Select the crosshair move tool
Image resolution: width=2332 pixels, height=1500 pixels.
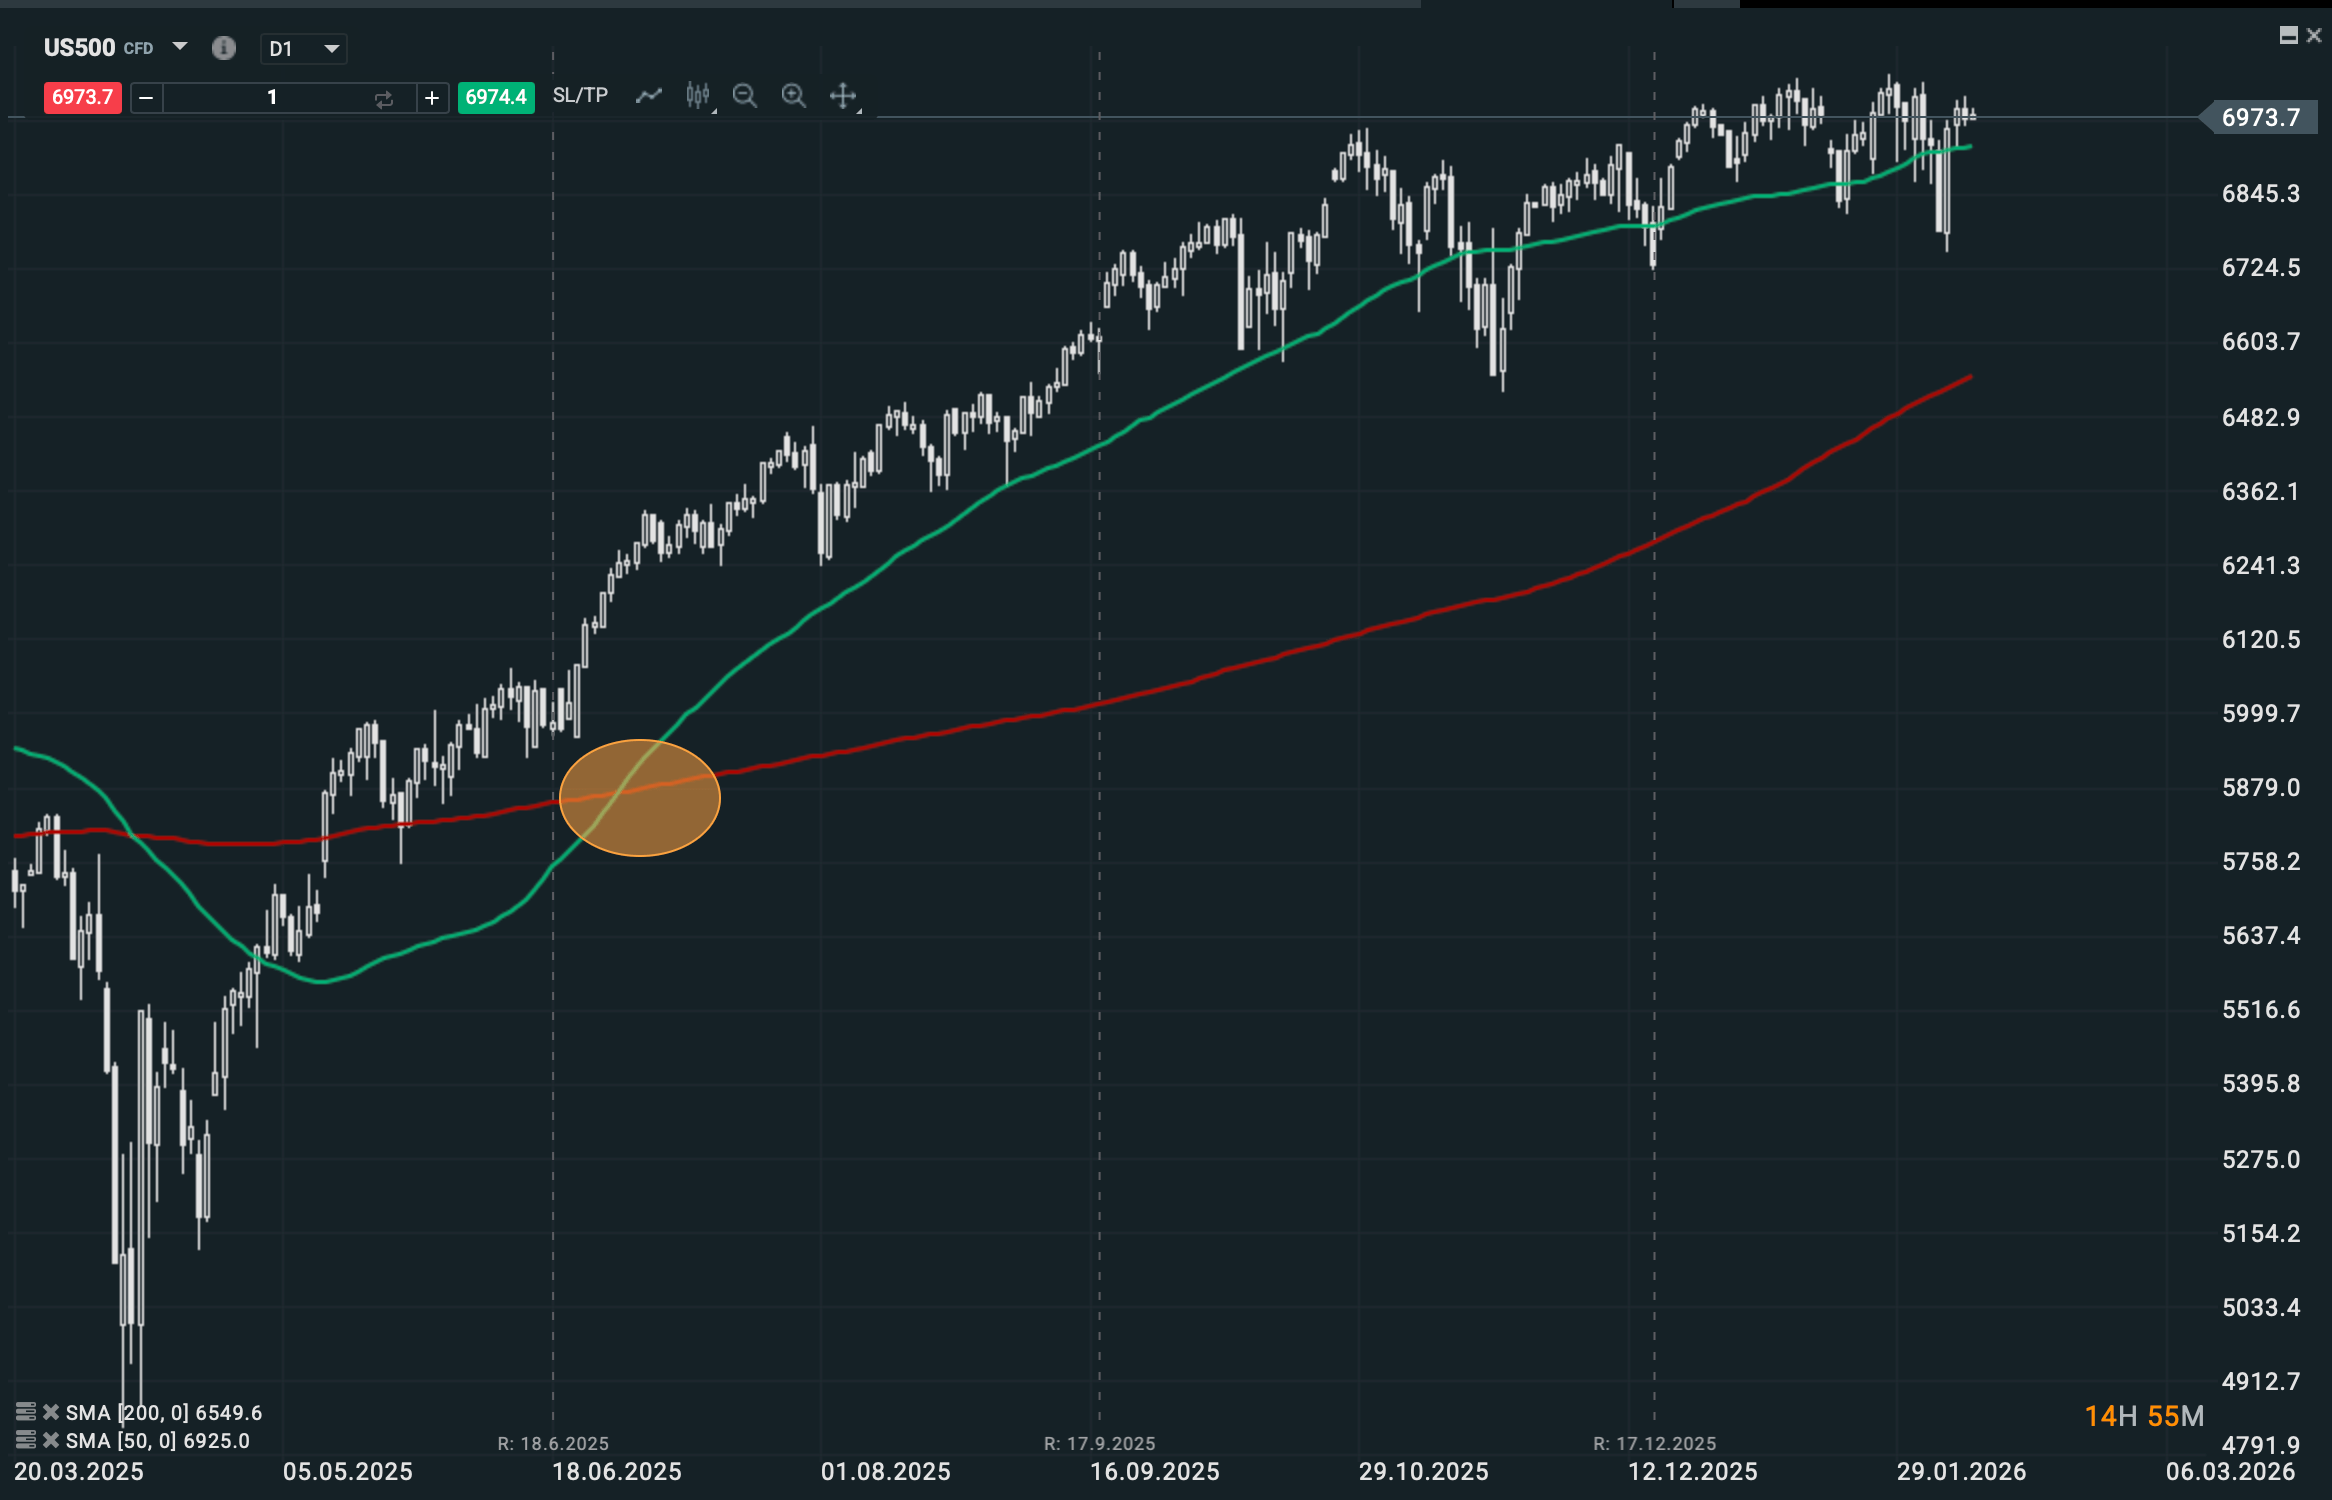[x=843, y=96]
